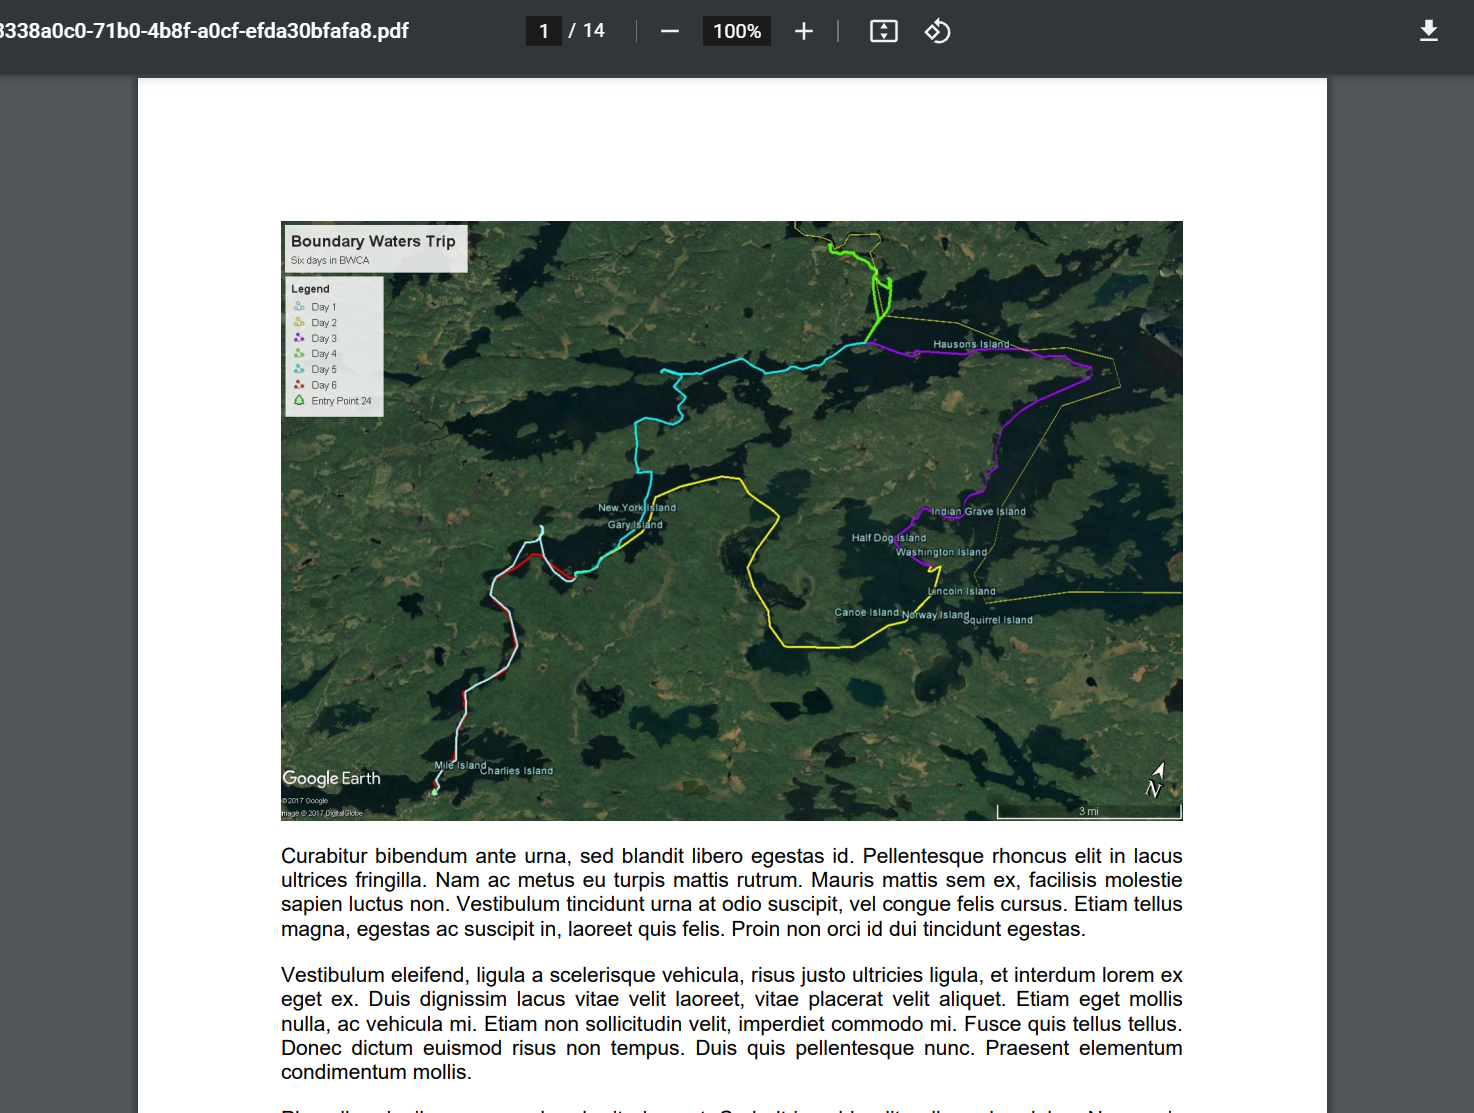Click the Indian Grave Island label
1474x1113 pixels.
click(979, 511)
